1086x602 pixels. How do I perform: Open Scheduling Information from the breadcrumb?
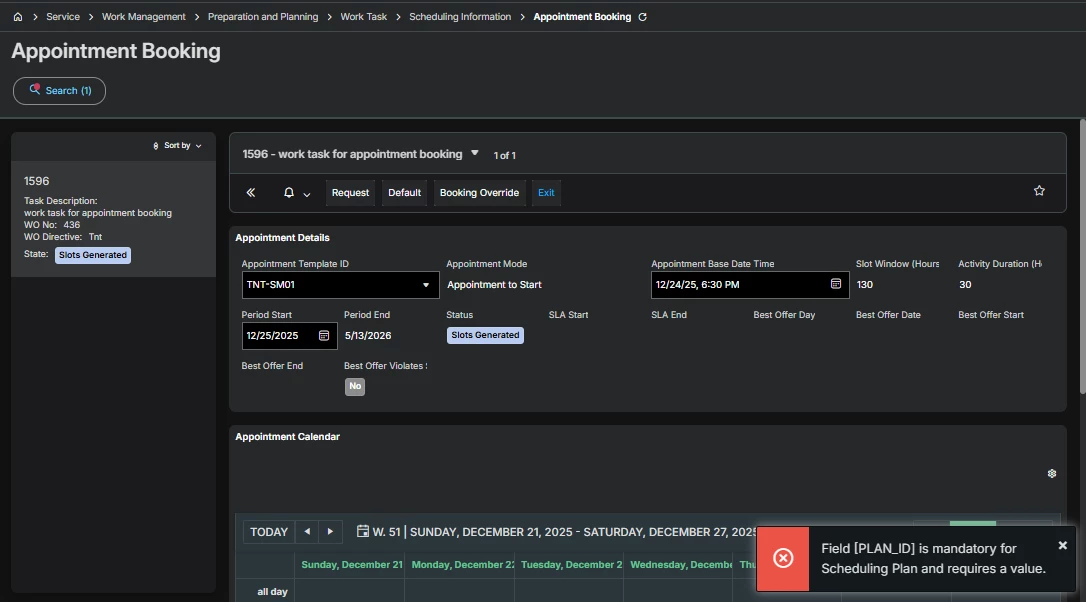(x=460, y=16)
